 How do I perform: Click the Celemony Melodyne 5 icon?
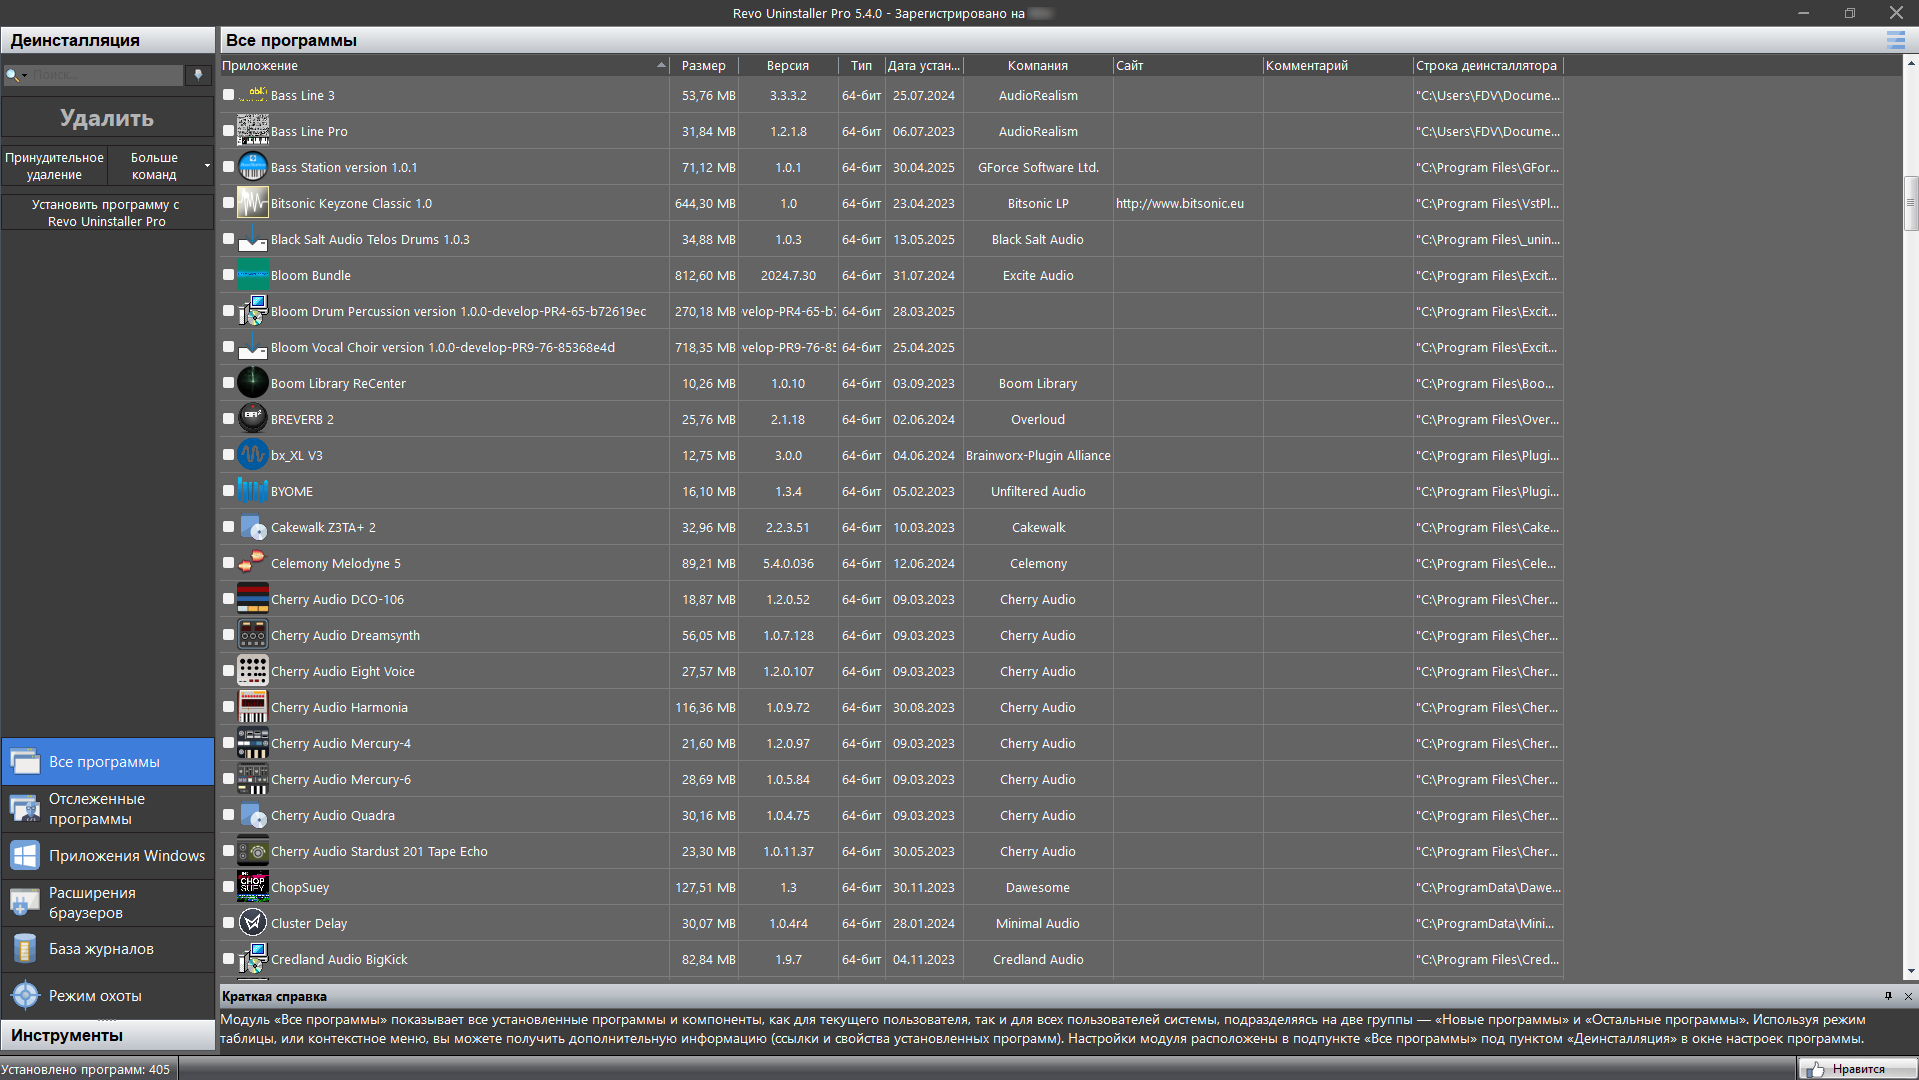(x=253, y=563)
